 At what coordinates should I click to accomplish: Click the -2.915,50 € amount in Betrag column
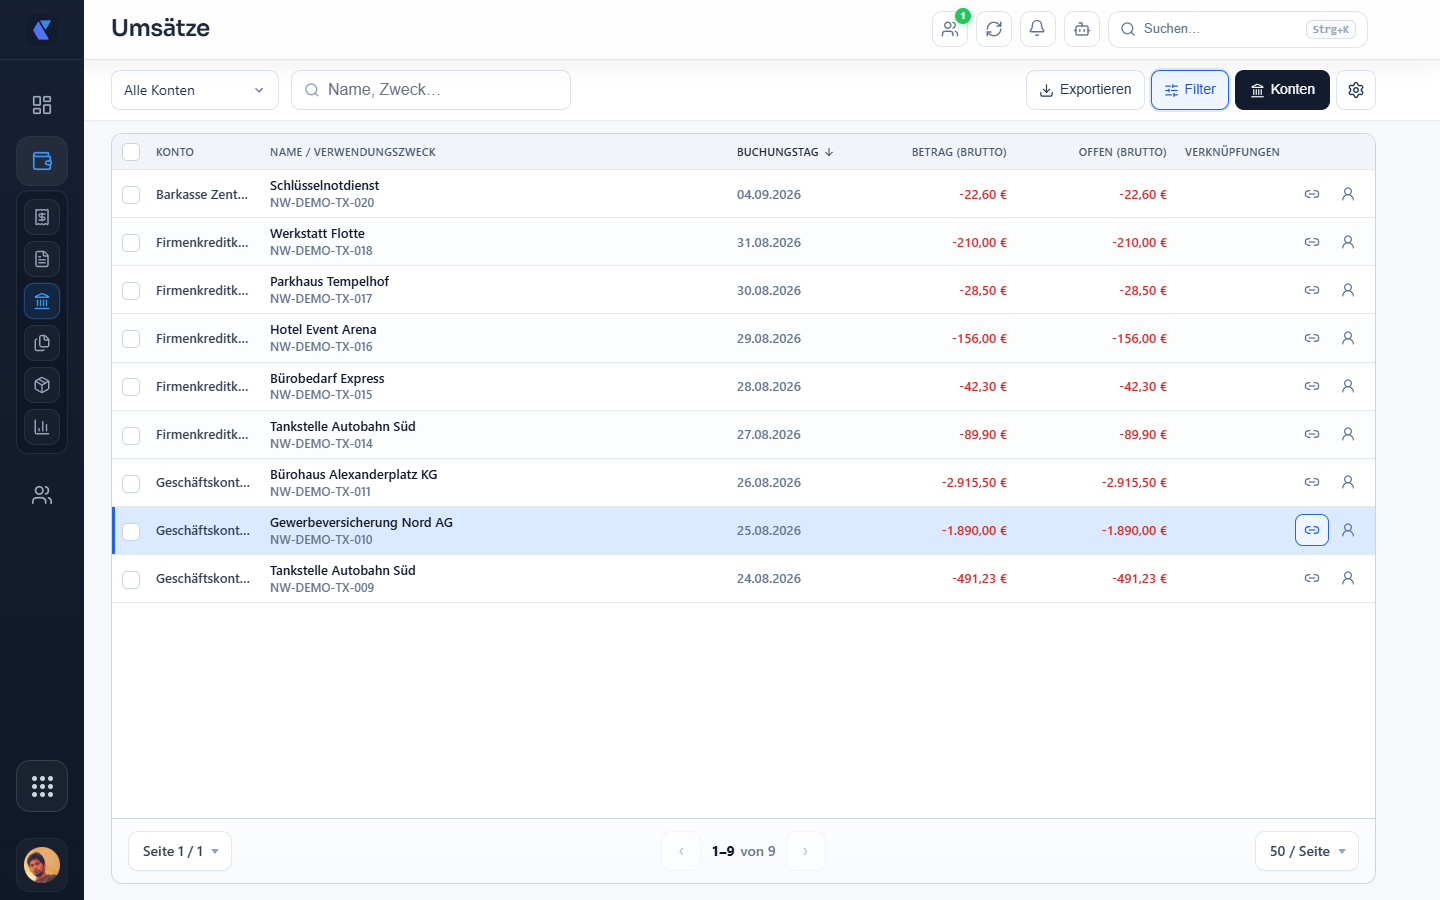click(x=974, y=482)
